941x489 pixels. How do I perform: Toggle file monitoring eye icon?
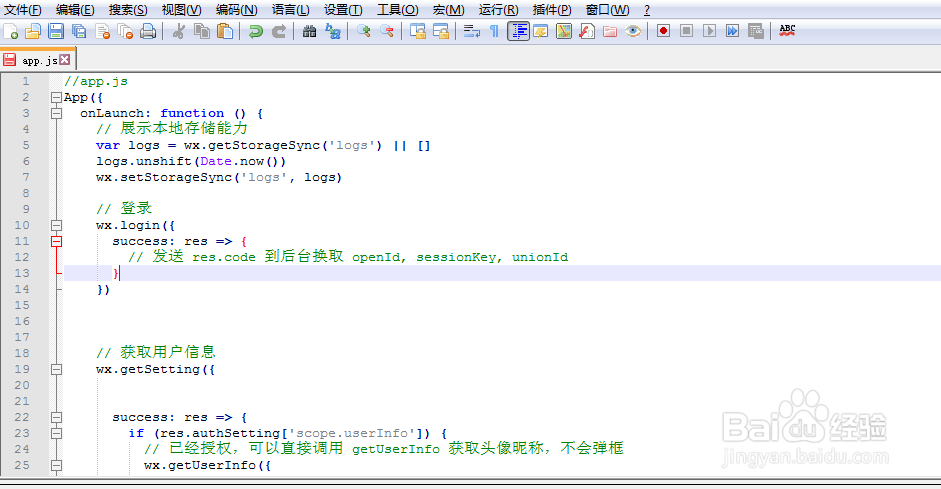point(633,31)
